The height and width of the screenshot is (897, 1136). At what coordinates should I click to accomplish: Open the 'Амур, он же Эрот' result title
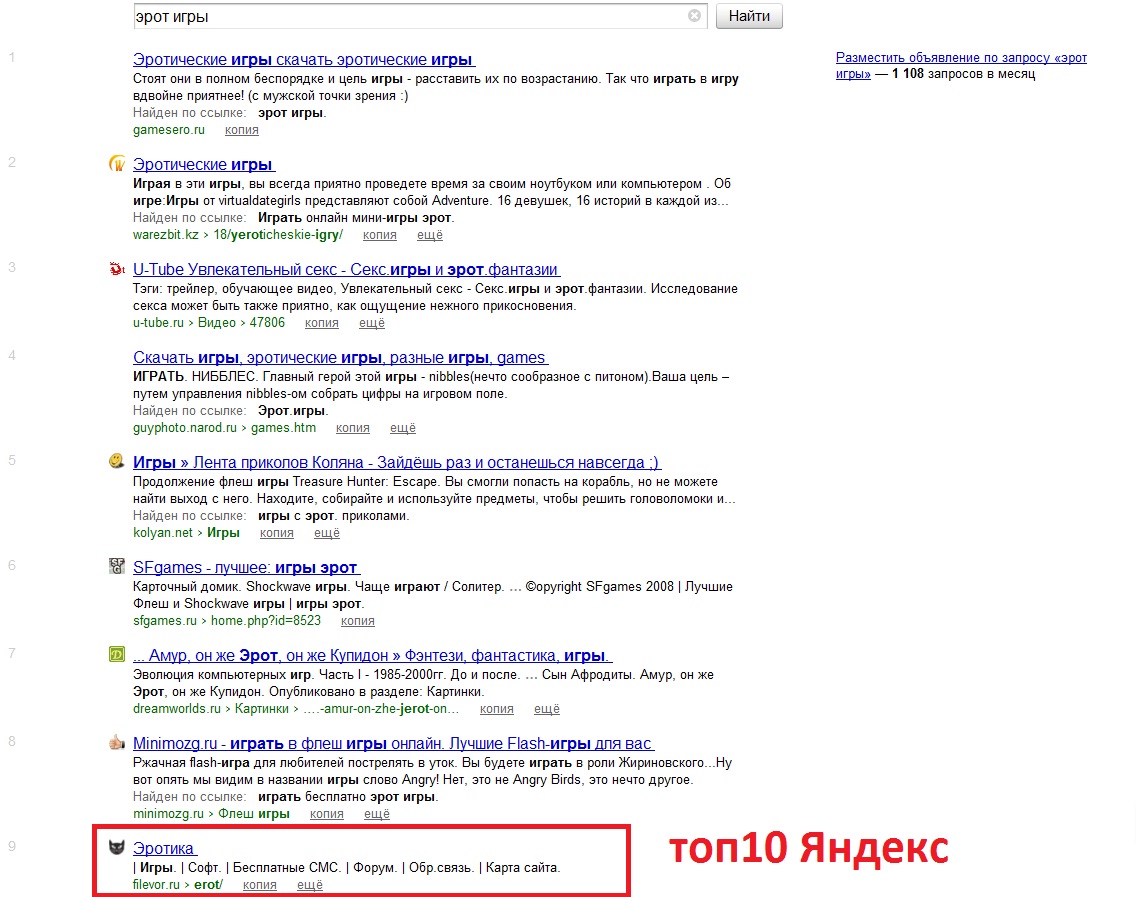[372, 655]
